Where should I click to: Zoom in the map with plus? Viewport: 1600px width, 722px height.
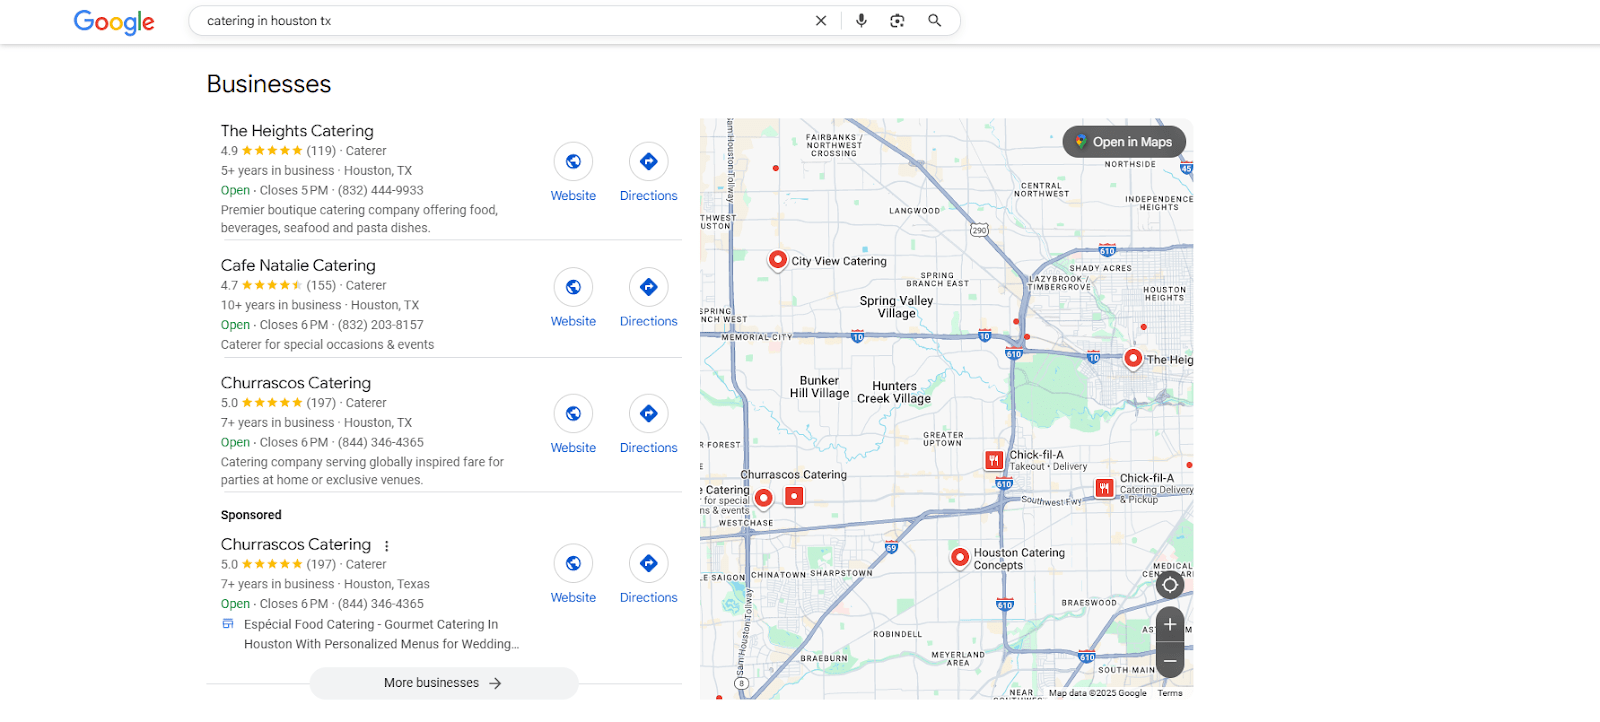point(1170,625)
